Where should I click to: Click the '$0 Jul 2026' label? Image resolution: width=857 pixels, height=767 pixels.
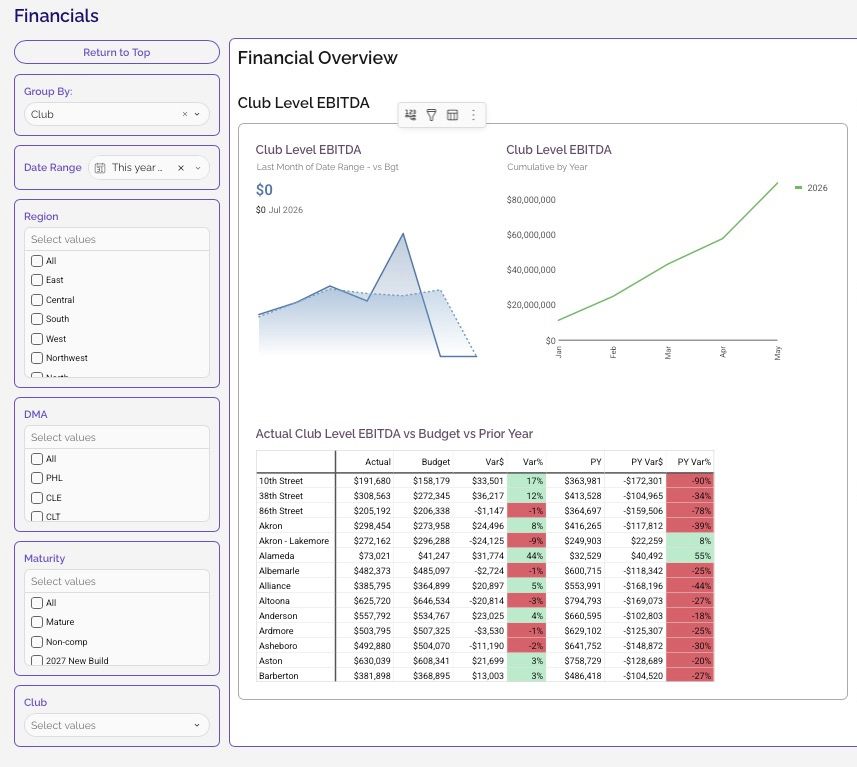(279, 210)
